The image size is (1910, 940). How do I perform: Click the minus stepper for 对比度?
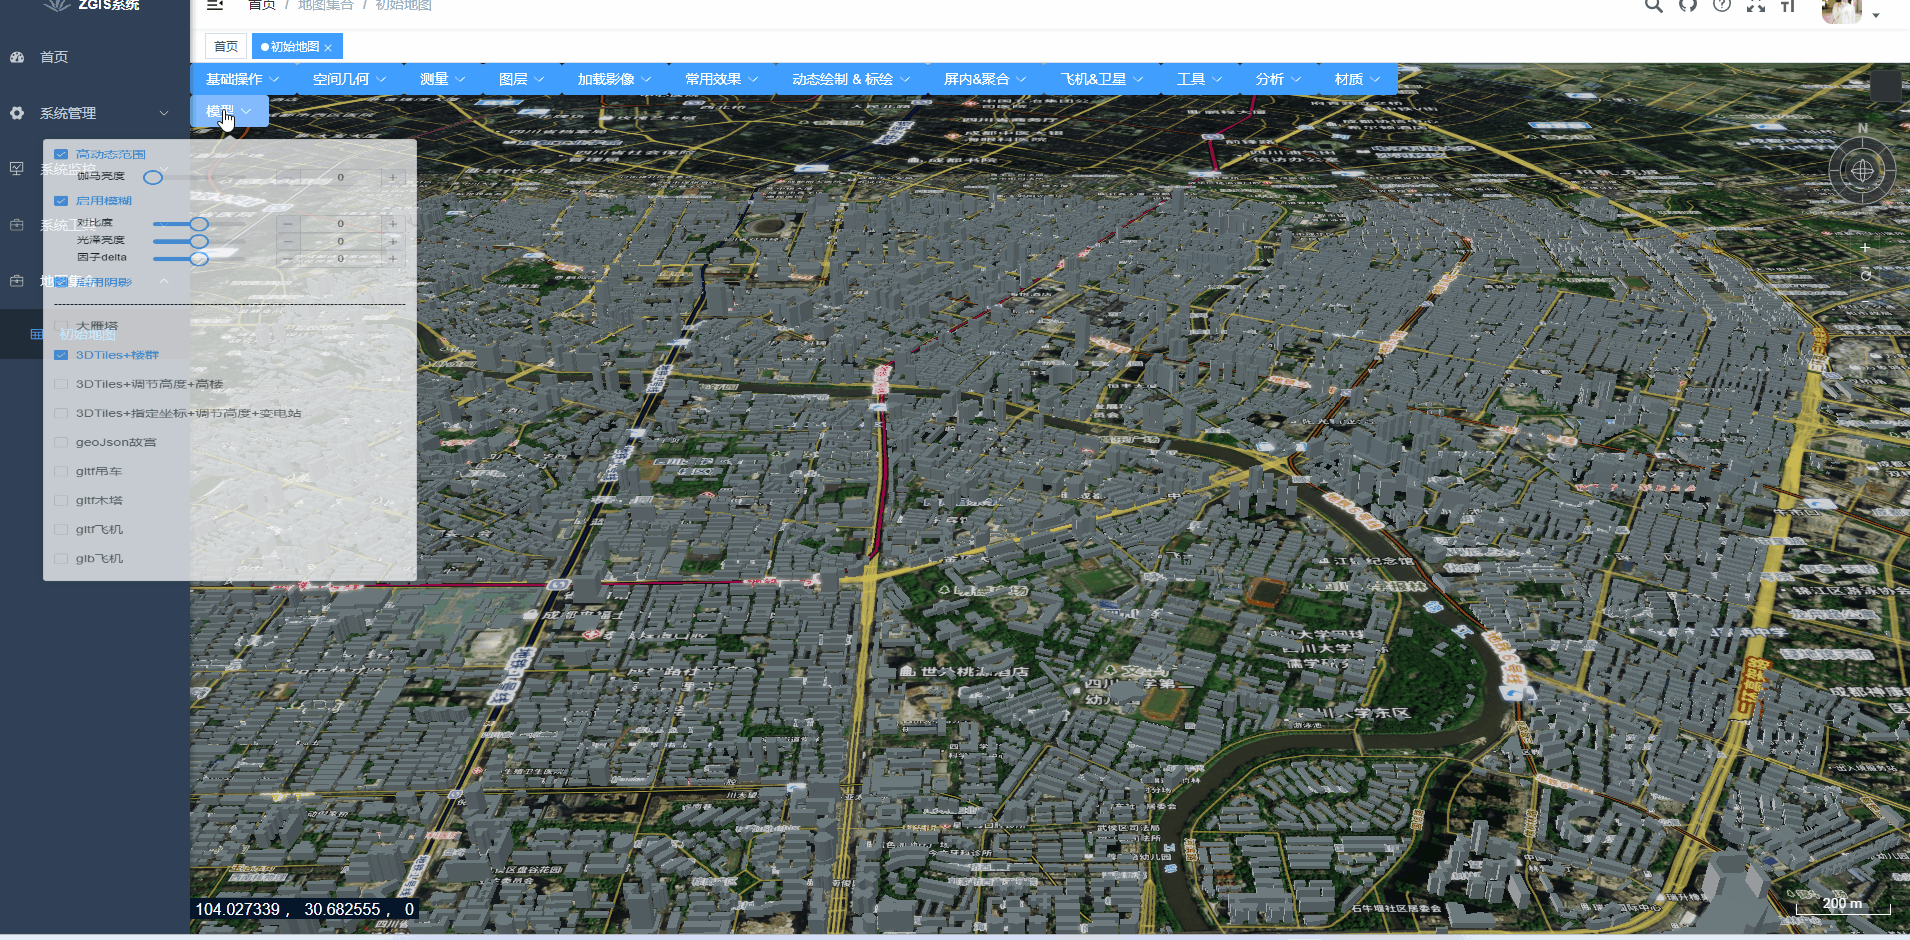(288, 223)
